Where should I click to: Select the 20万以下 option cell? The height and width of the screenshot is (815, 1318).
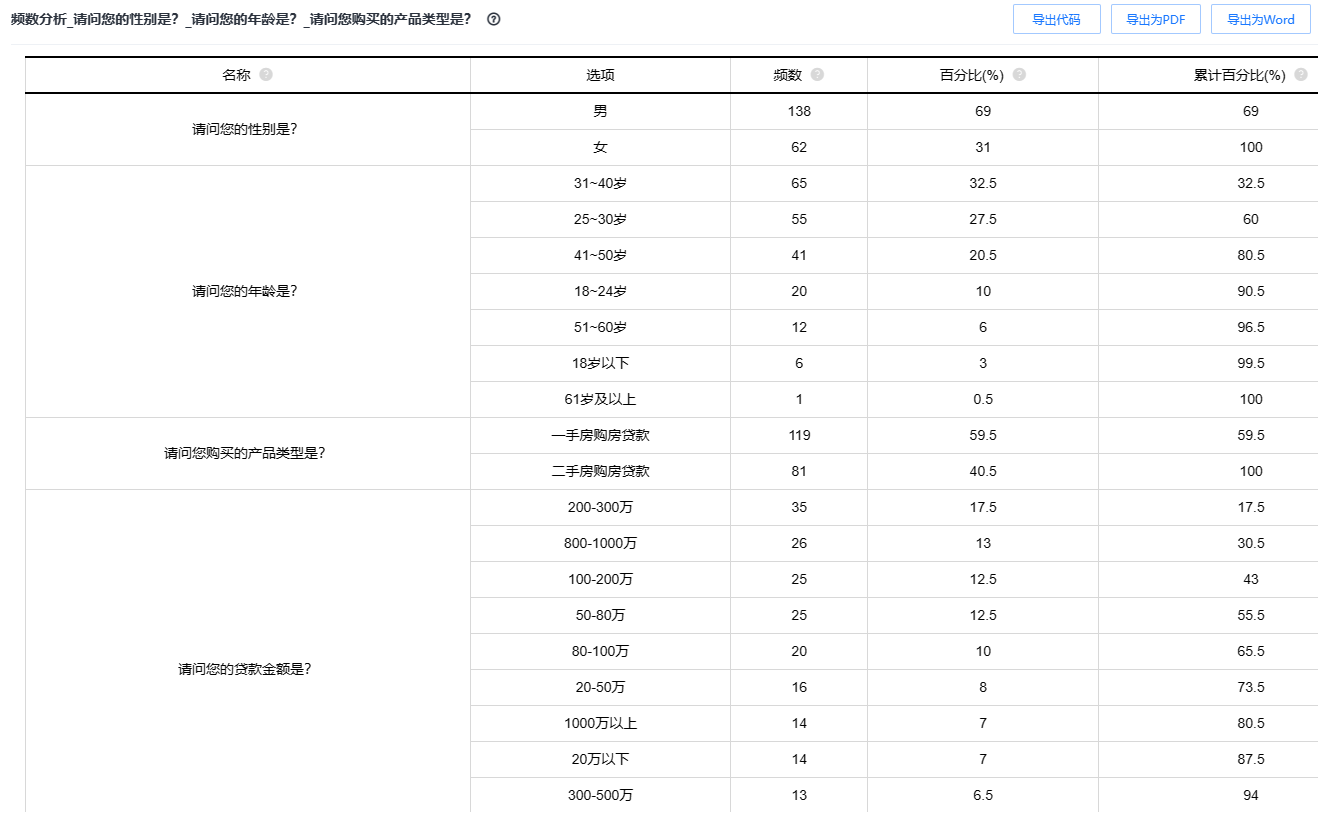(600, 759)
